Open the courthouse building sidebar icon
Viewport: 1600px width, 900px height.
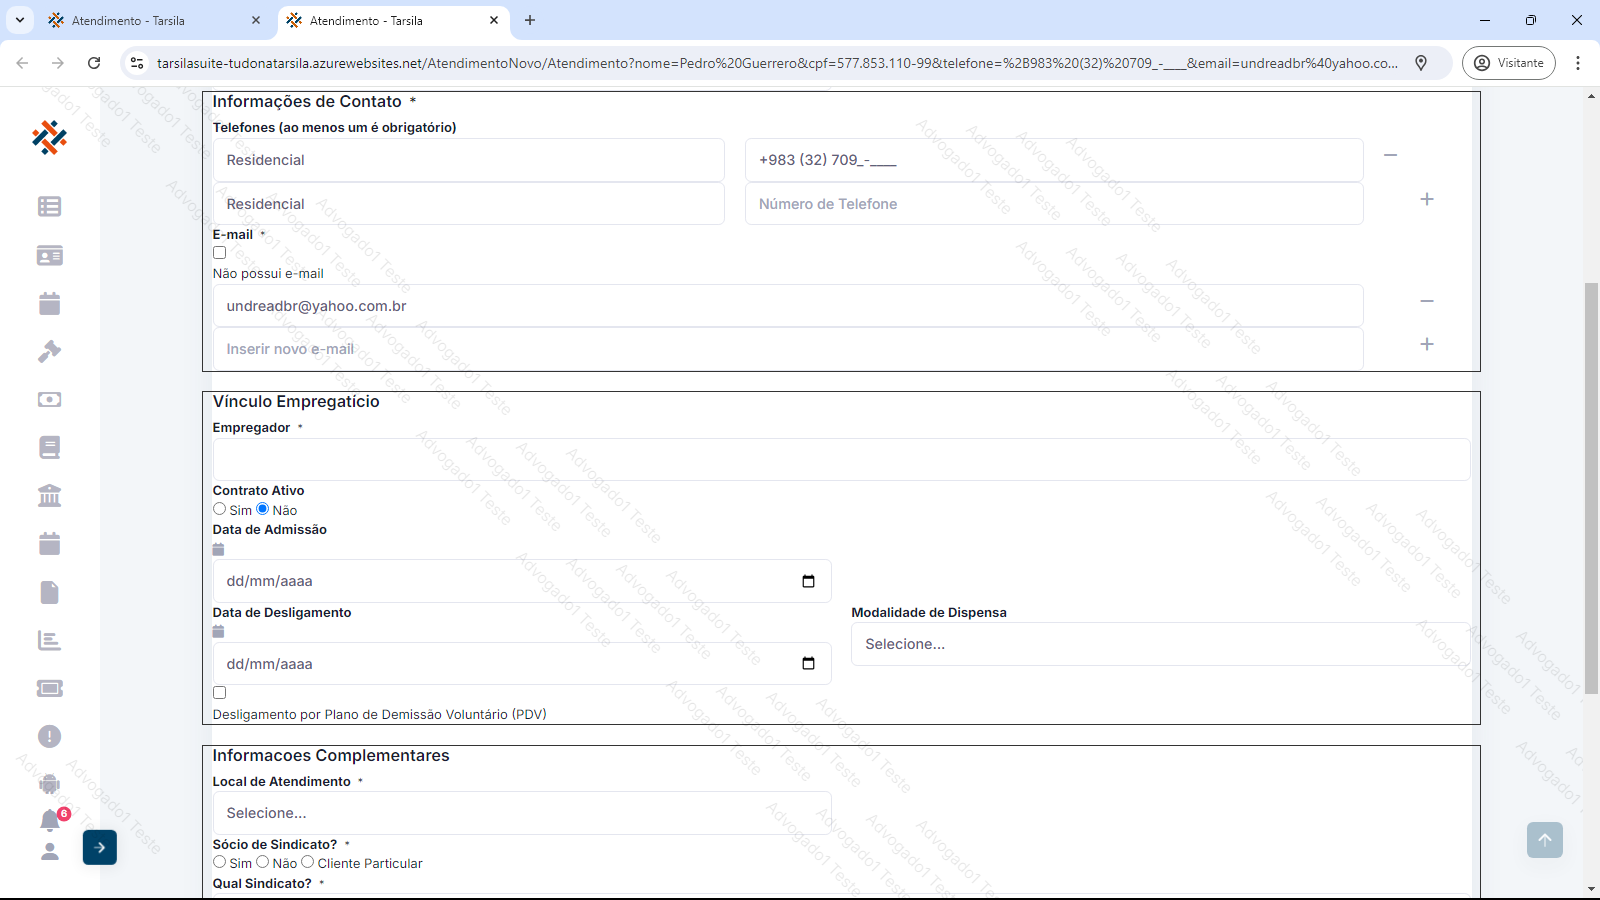click(49, 495)
